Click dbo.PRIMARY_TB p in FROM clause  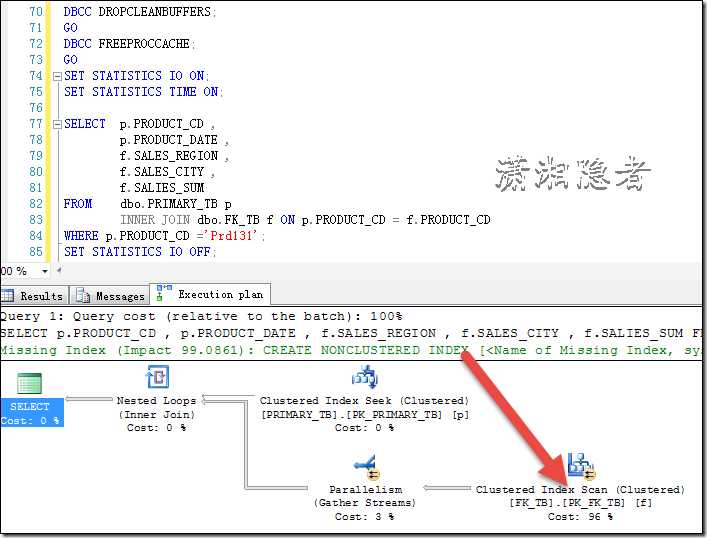coord(176,204)
